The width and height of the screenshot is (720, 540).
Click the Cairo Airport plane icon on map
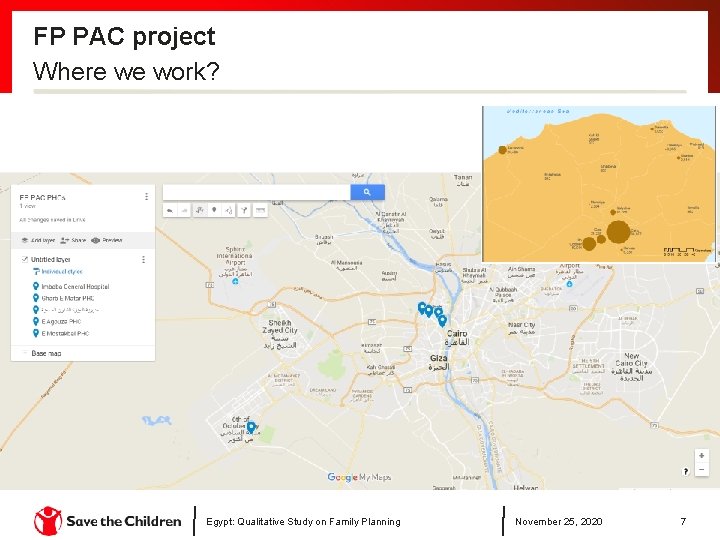(569, 284)
